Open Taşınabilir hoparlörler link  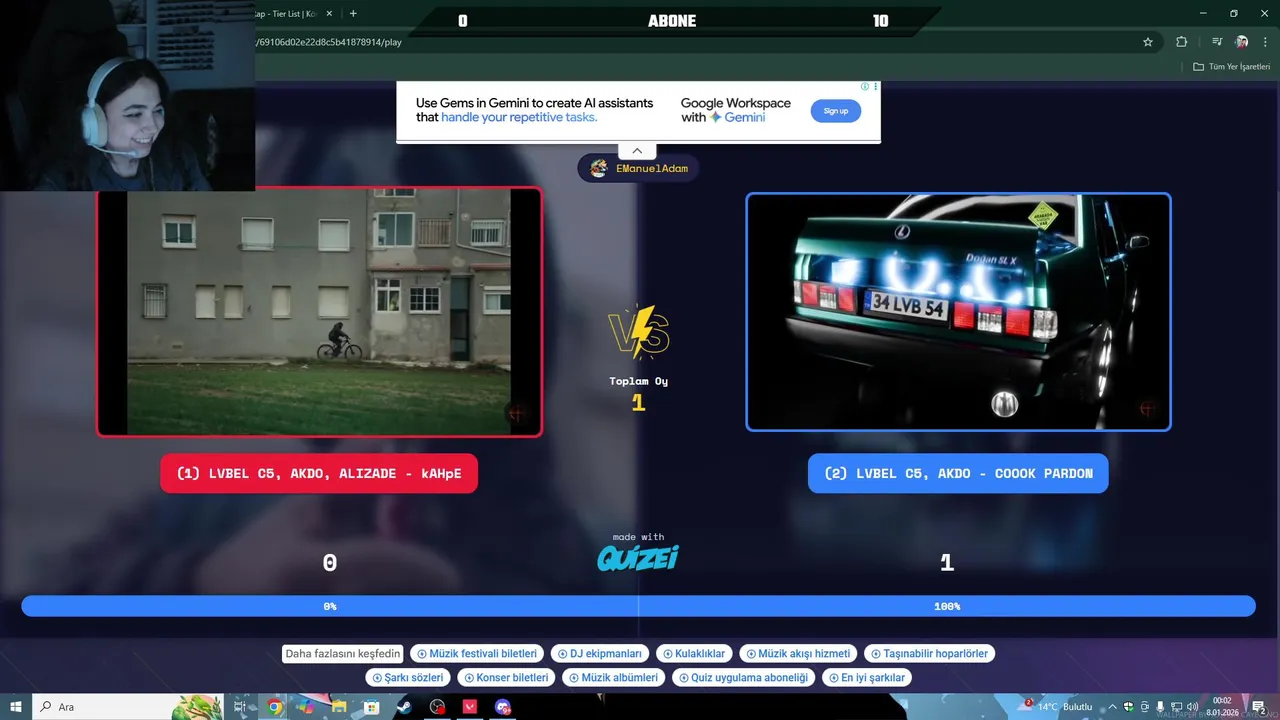[929, 654]
